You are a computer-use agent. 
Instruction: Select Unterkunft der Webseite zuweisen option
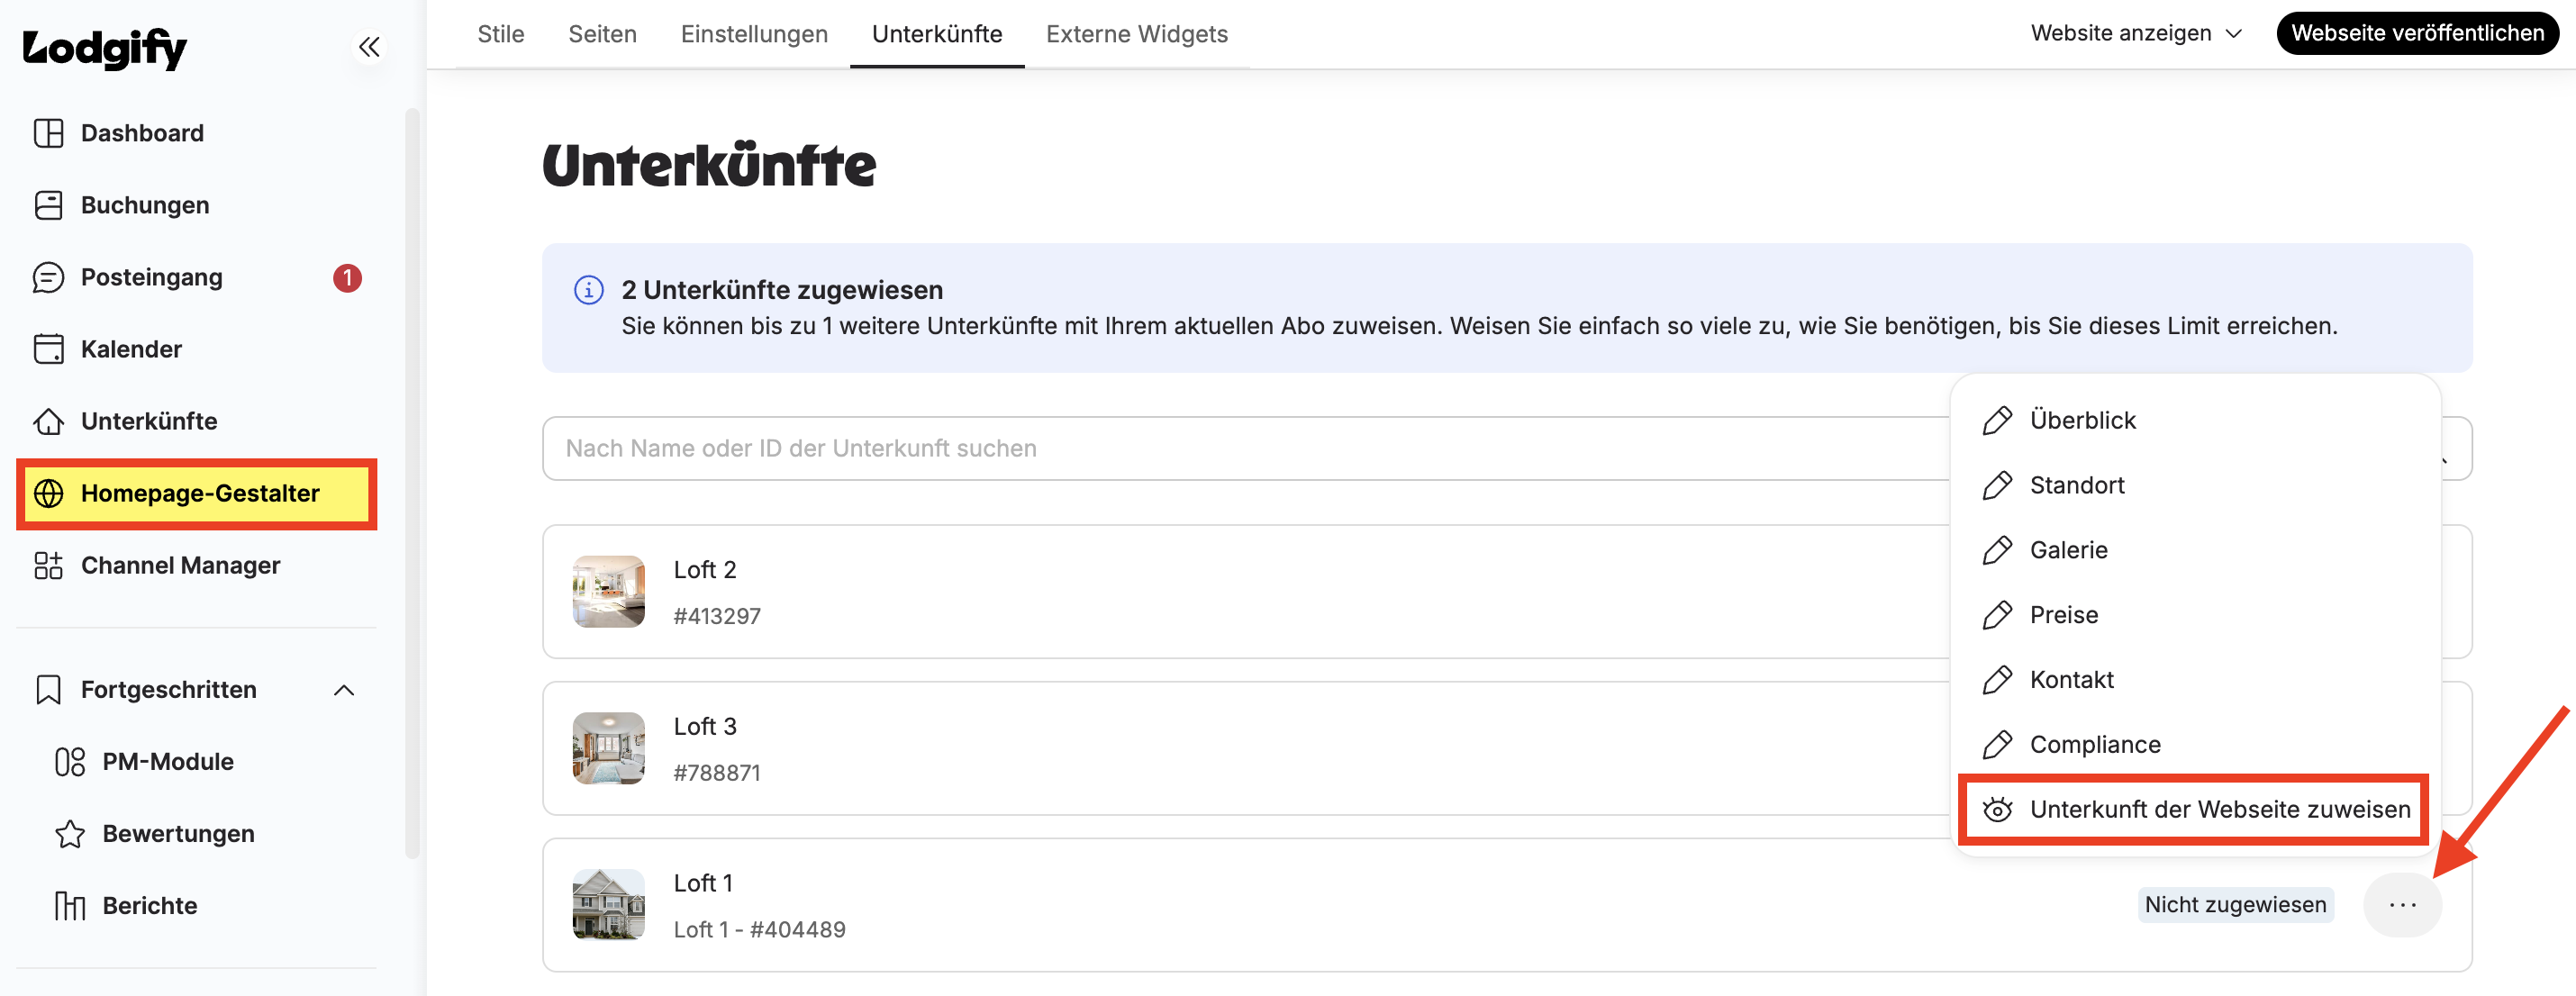(2194, 809)
